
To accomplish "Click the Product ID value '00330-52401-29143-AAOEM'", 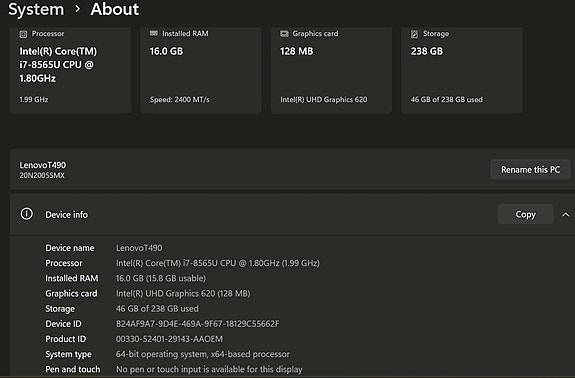I will click(x=169, y=339).
